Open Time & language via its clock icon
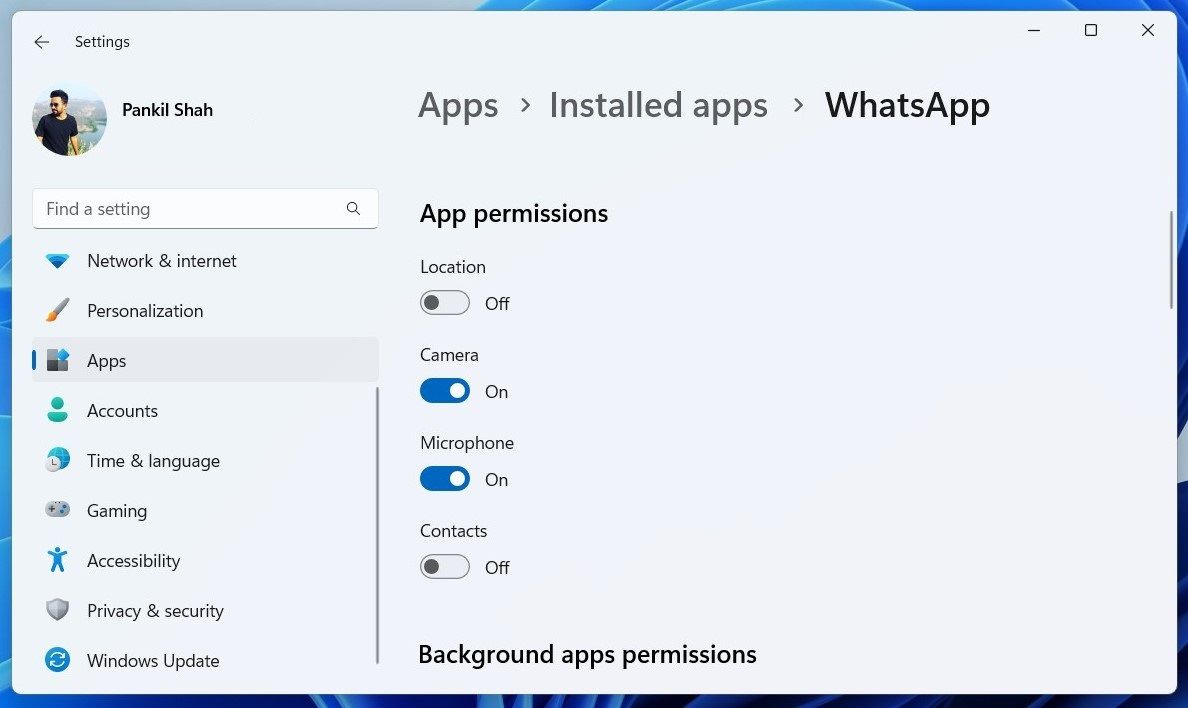This screenshot has width=1188, height=708. click(x=57, y=461)
